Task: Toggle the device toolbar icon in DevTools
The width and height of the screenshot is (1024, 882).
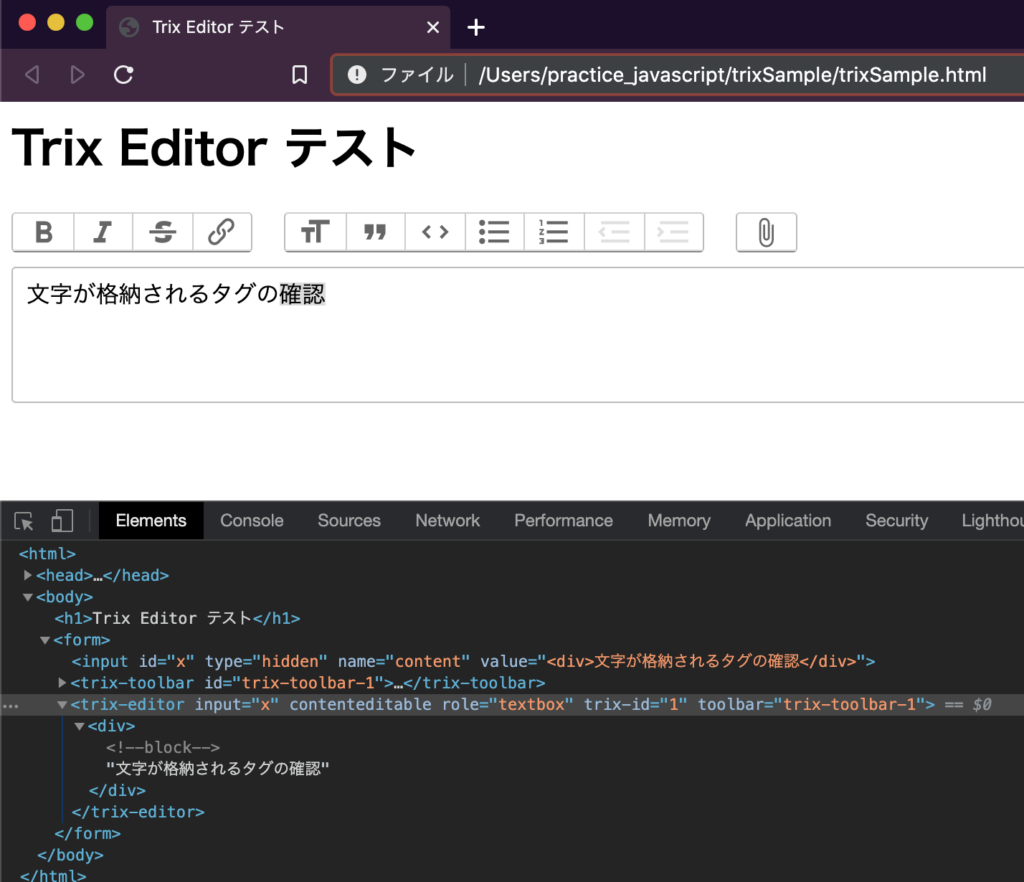Action: [x=62, y=520]
